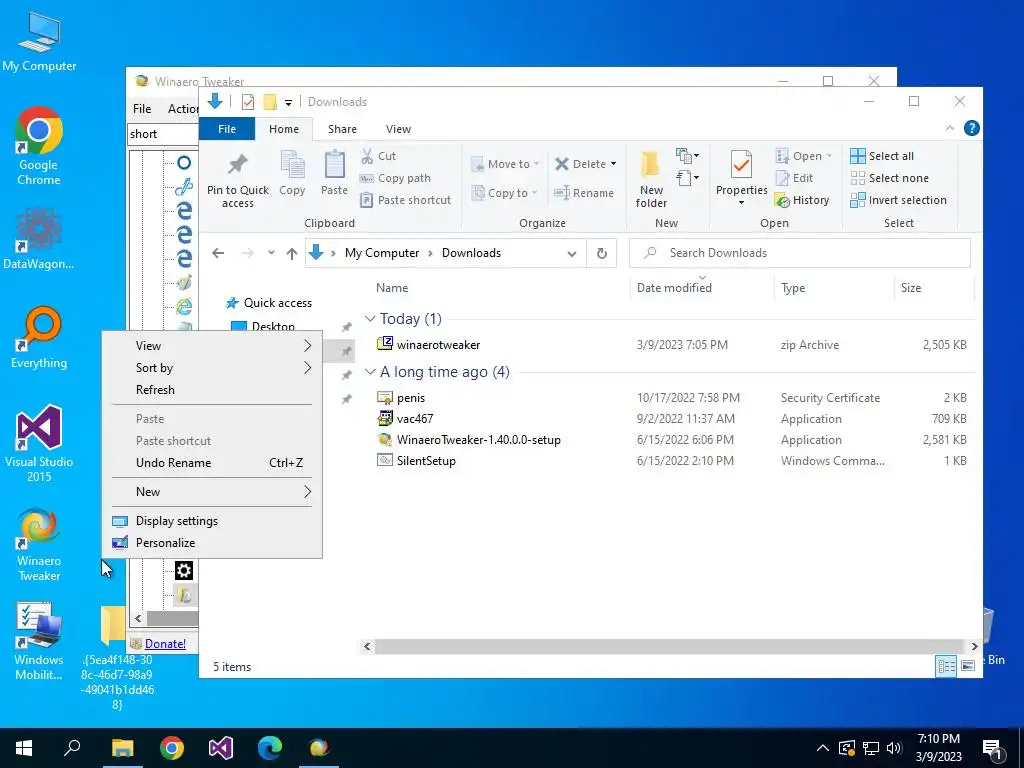This screenshot has height=768, width=1024.
Task: Switch to the Share ribbon tab
Action: tap(342, 129)
